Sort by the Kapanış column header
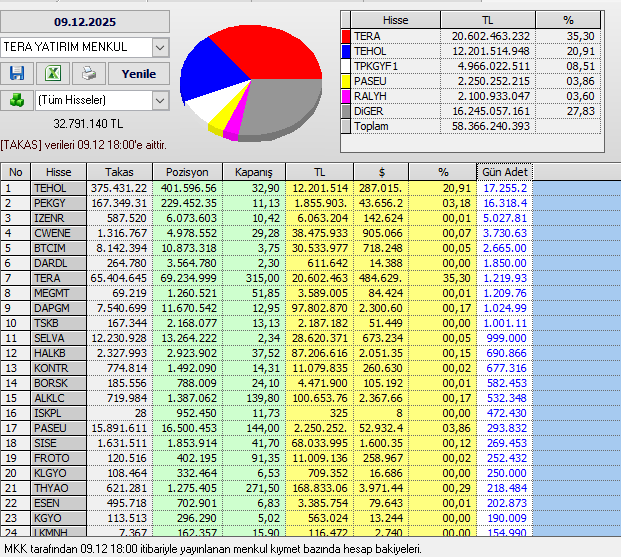621x557 pixels. (254, 172)
